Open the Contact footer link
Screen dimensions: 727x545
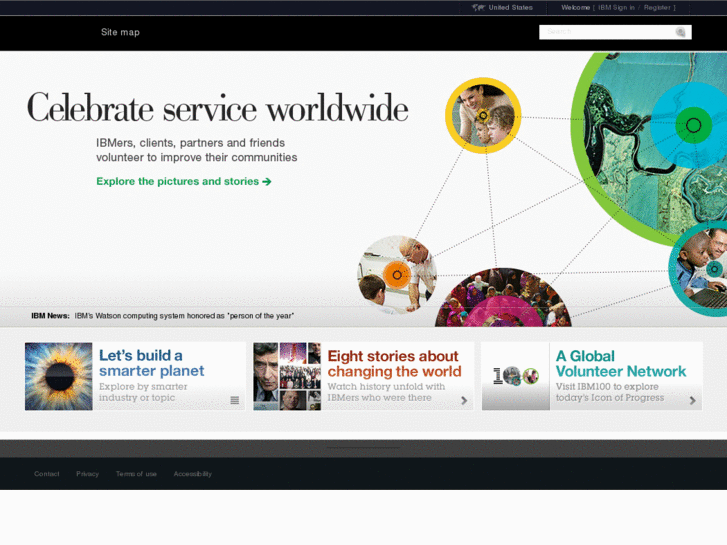pyautogui.click(x=46, y=474)
